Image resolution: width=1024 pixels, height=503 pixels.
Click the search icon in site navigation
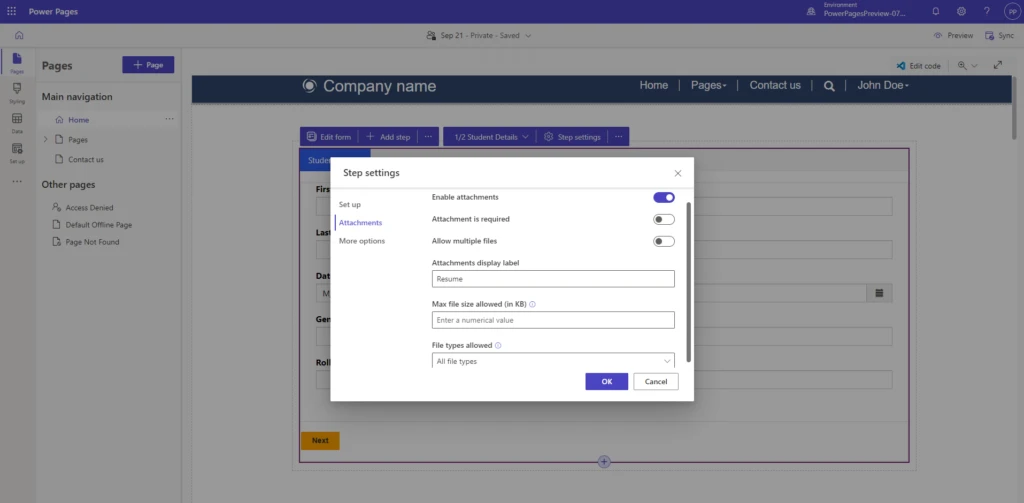[829, 86]
